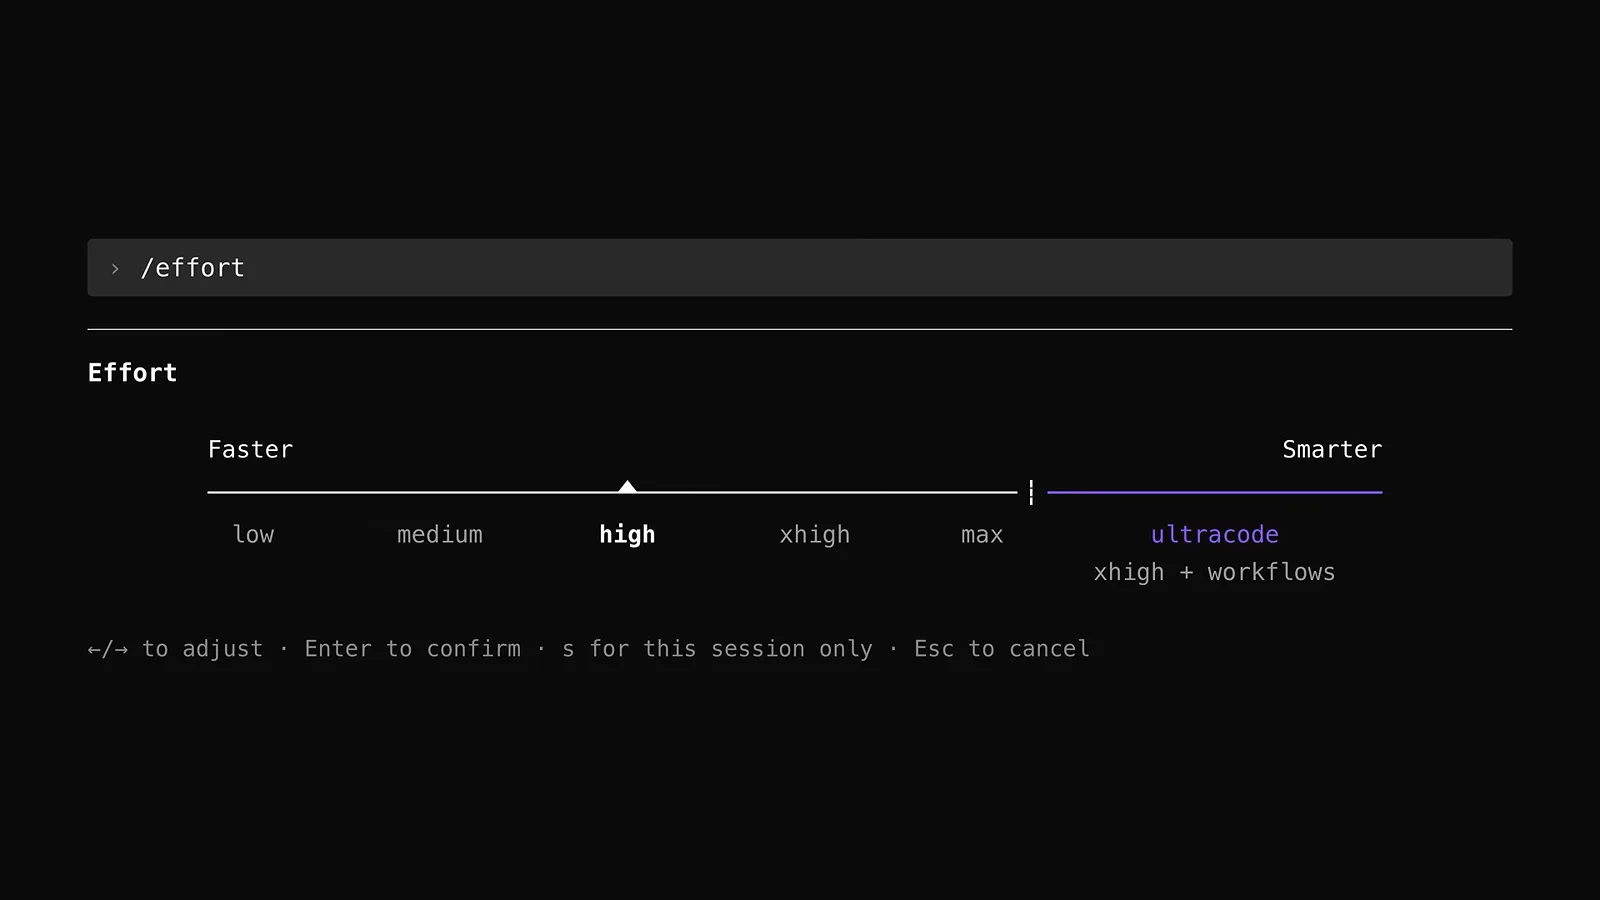Click the white triangle slider marker
The image size is (1600, 900).
[627, 486]
